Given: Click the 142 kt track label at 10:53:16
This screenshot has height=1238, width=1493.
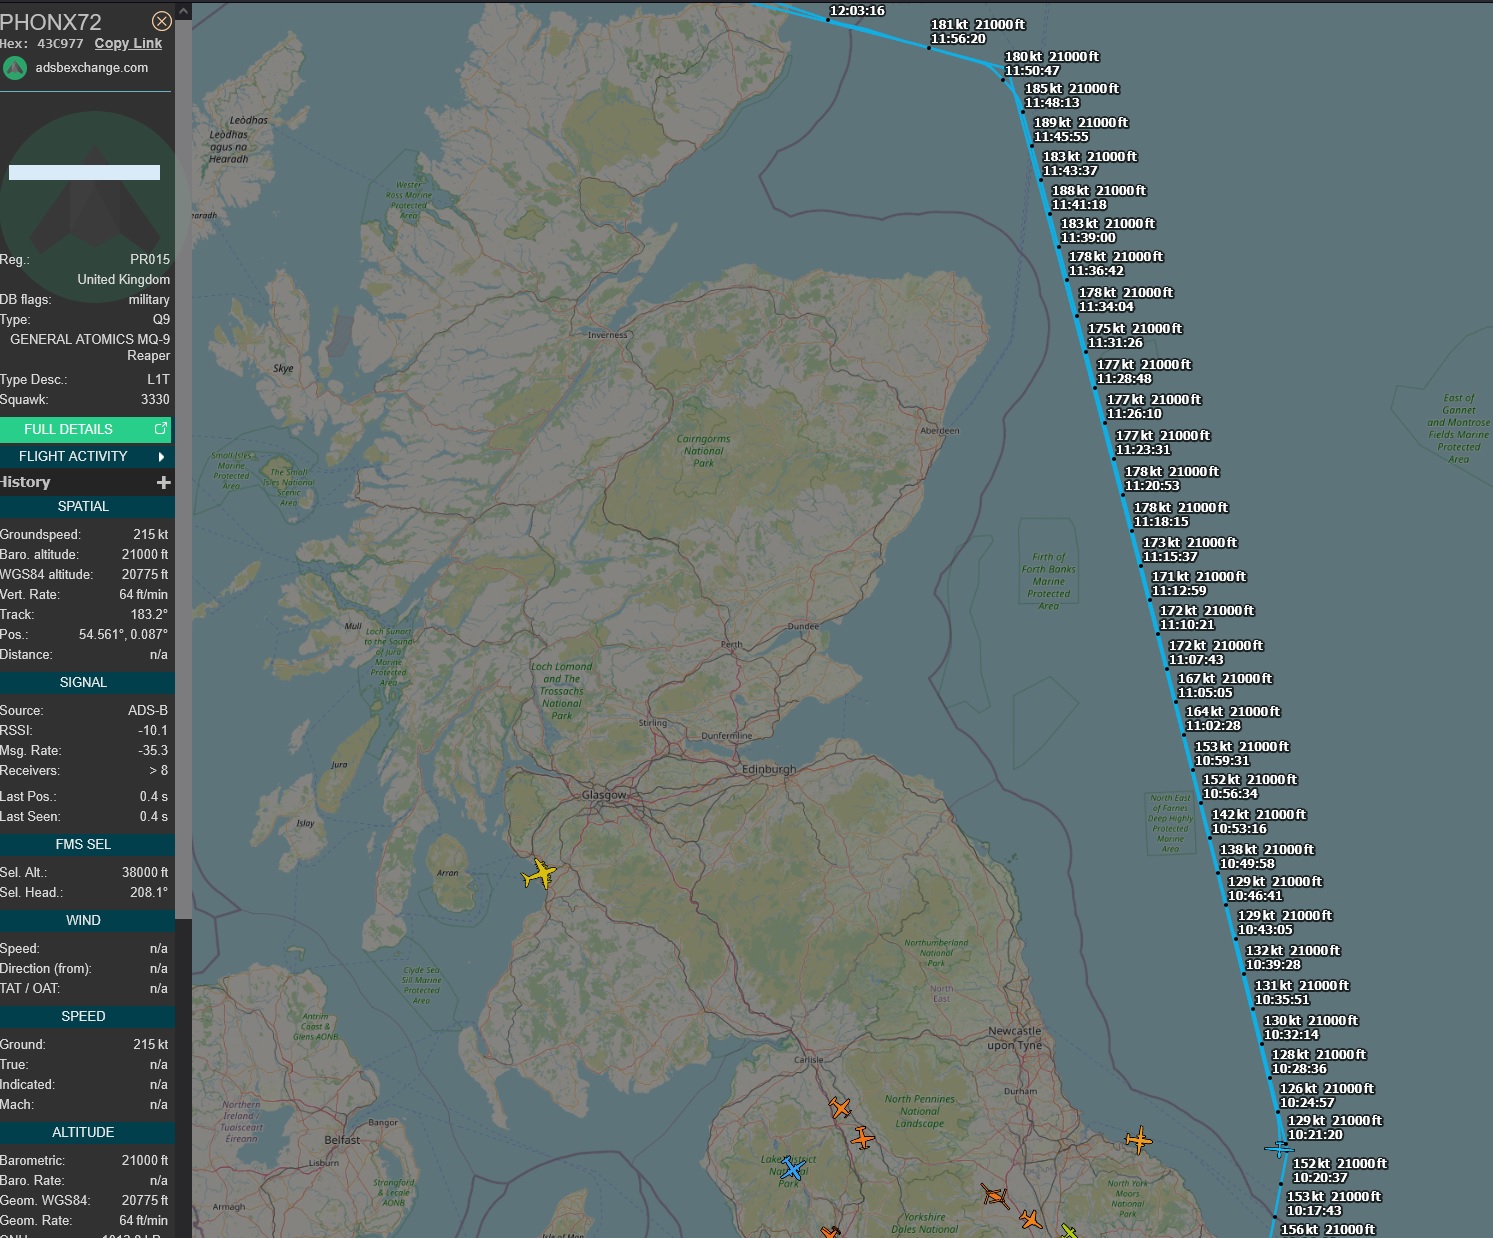Looking at the screenshot, I should (x=1259, y=822).
